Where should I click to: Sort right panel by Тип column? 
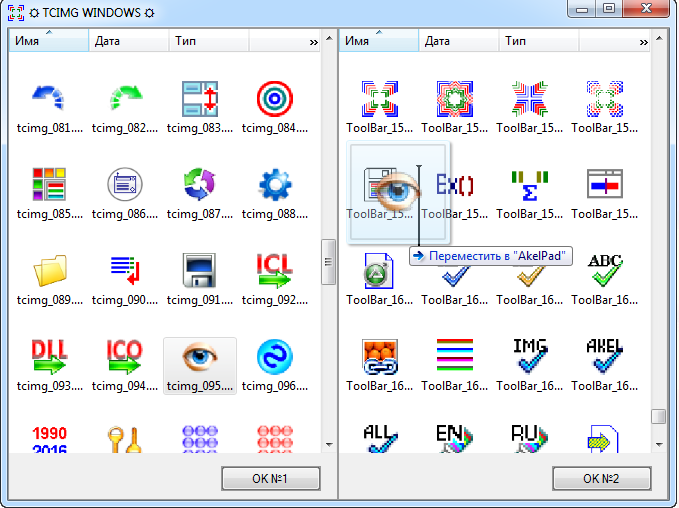539,41
